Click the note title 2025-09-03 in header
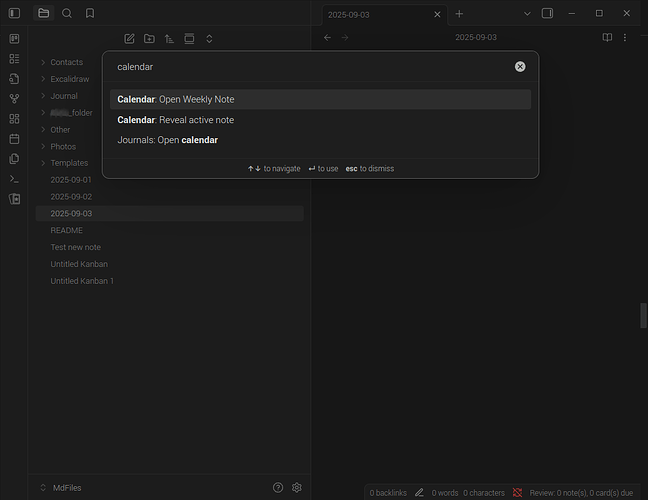Image resolution: width=648 pixels, height=500 pixels. coord(476,37)
